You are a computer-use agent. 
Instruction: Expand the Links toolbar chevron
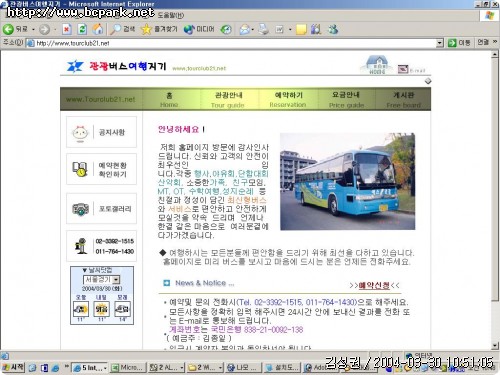click(x=495, y=42)
